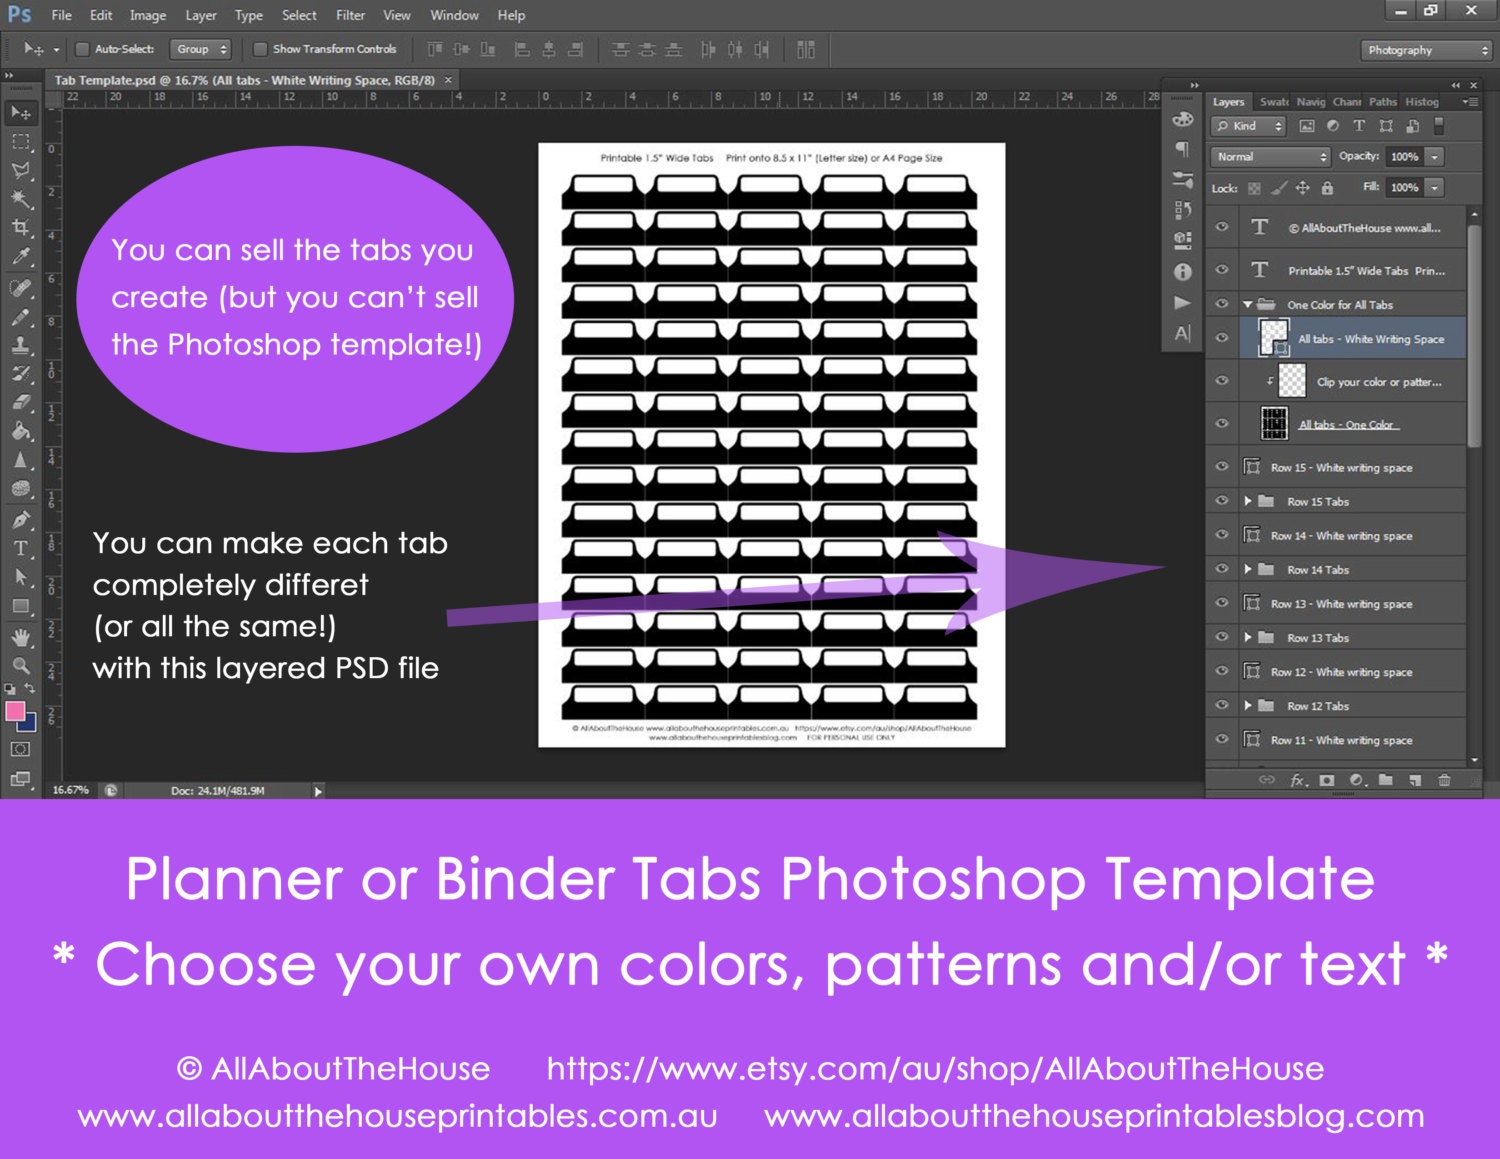The height and width of the screenshot is (1159, 1500).
Task: Hide All tabs - White Writing Space layer
Action: tap(1222, 338)
